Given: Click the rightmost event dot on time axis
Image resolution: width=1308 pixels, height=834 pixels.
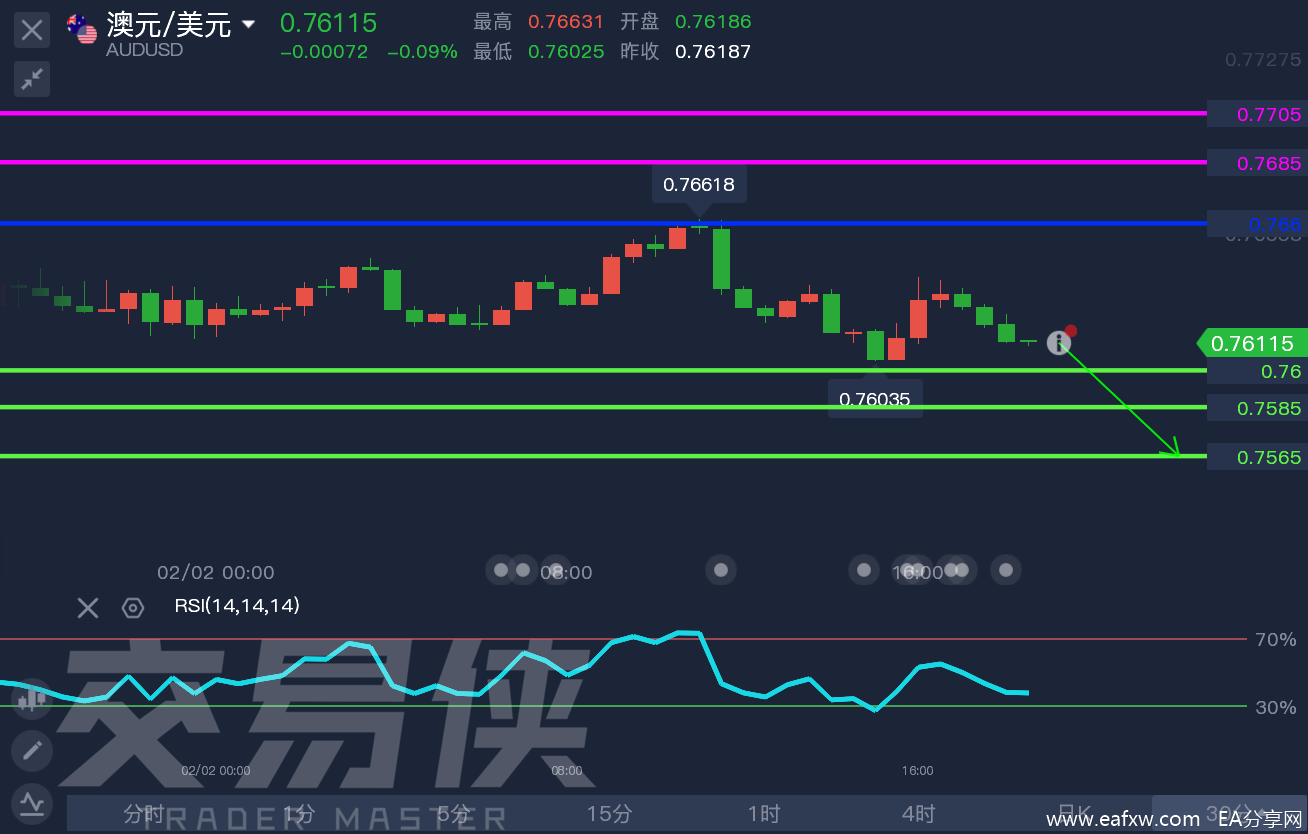Looking at the screenshot, I should coord(1006,570).
